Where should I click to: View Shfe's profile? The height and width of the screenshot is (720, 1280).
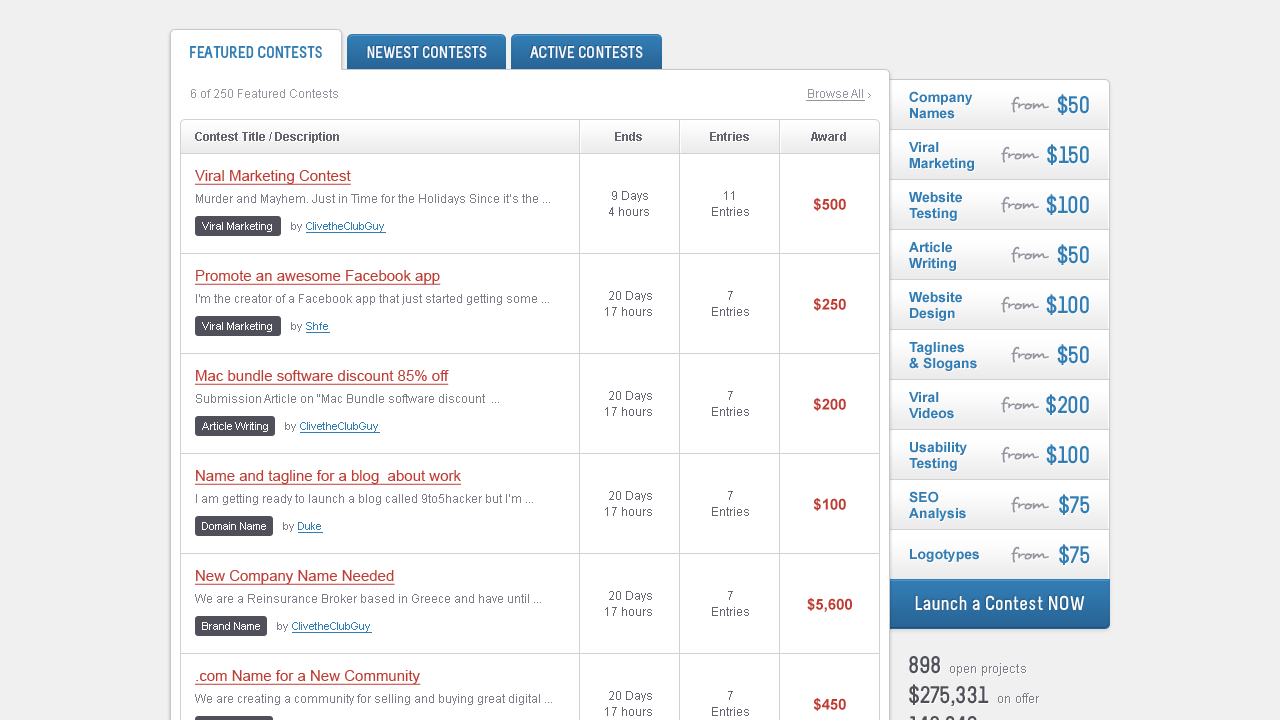point(317,326)
